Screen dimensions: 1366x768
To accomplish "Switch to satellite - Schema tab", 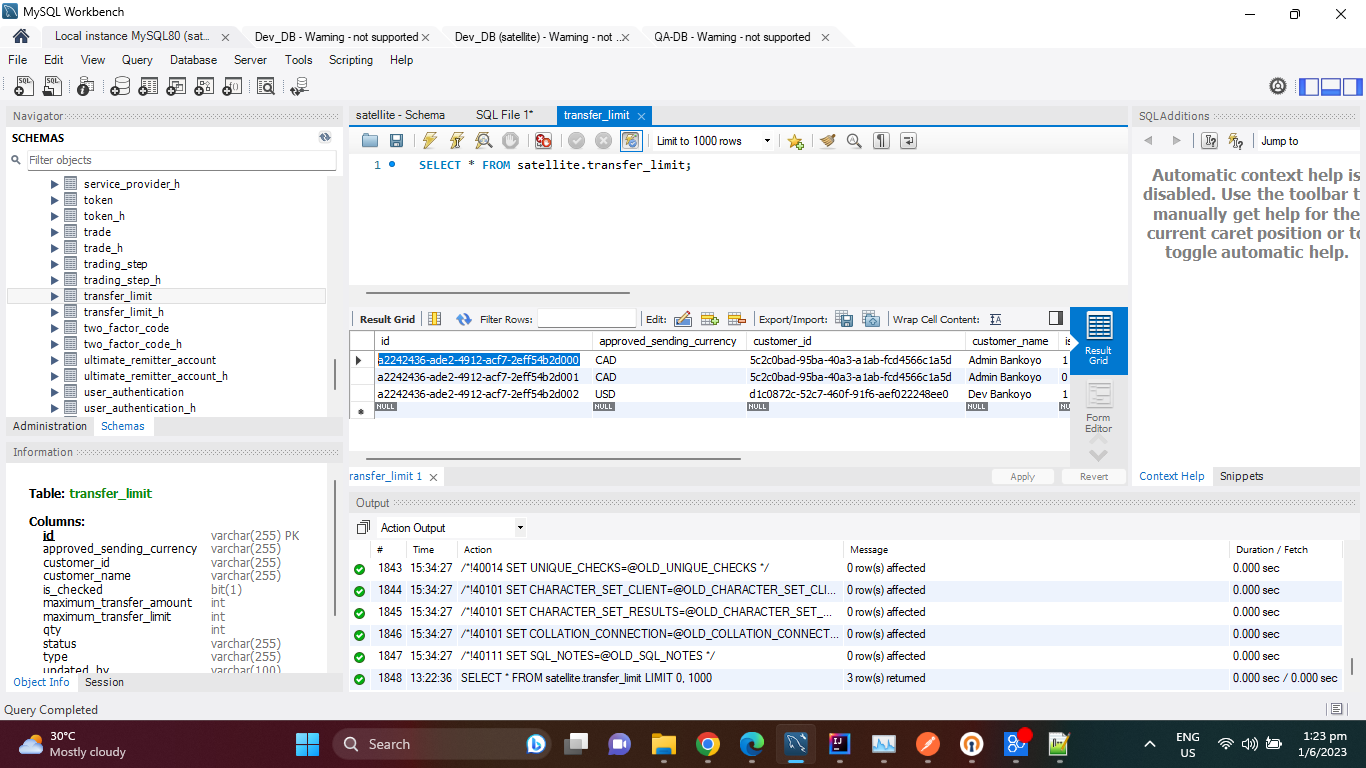I will (400, 115).
